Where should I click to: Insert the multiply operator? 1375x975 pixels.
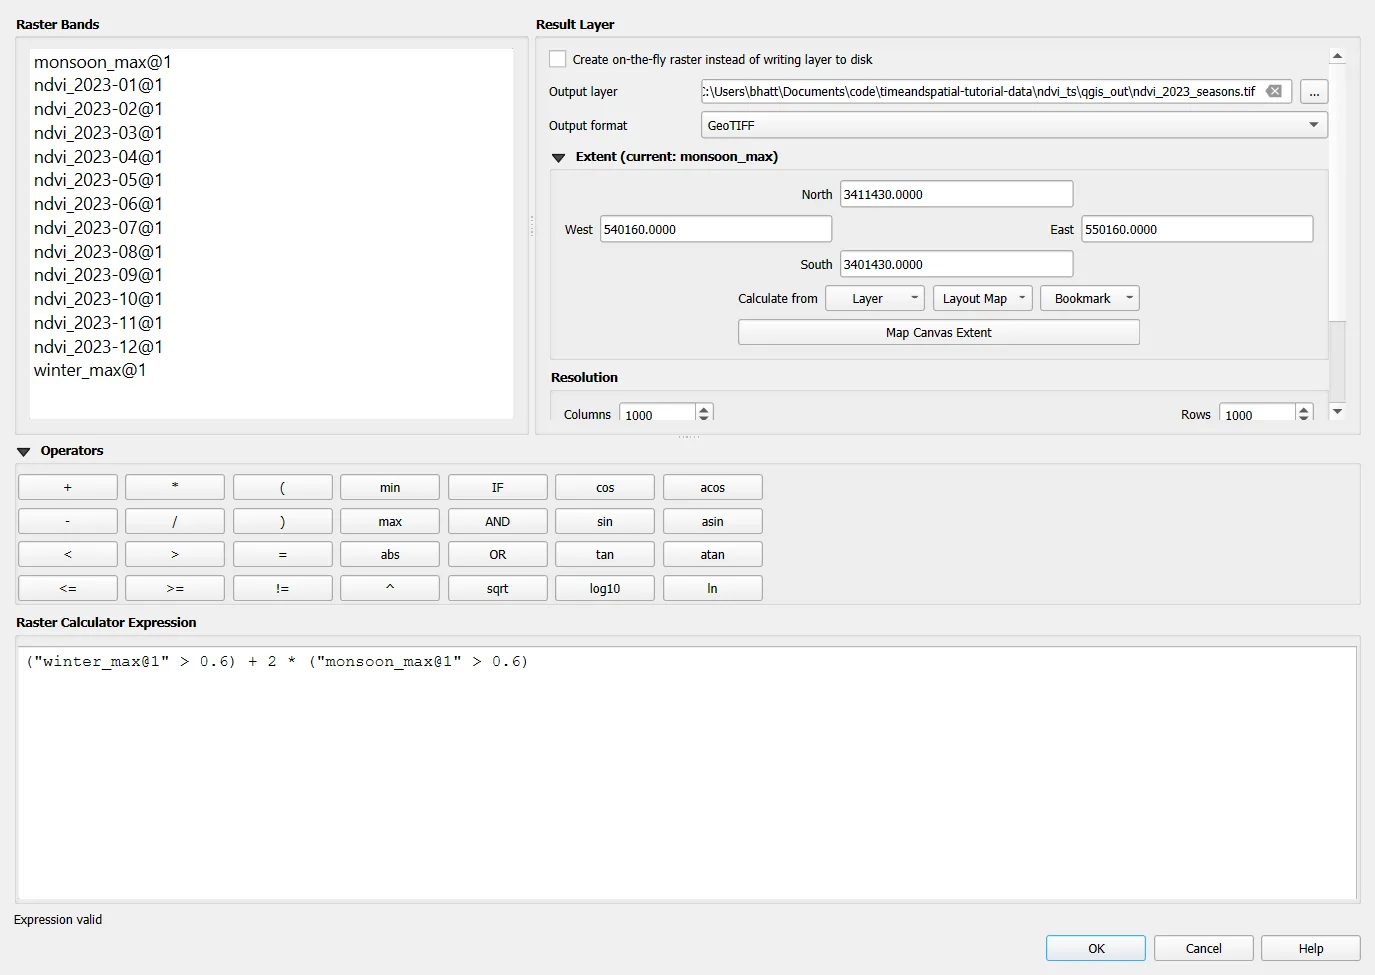coord(175,487)
